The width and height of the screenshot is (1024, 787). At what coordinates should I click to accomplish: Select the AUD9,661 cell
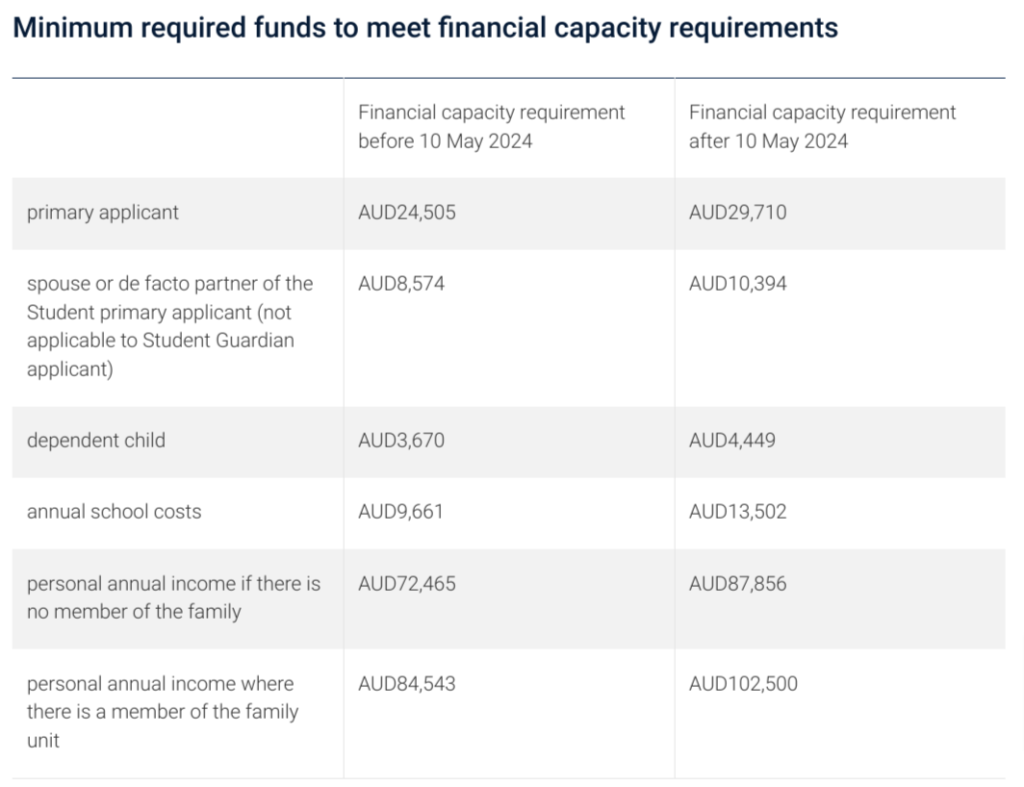point(401,511)
